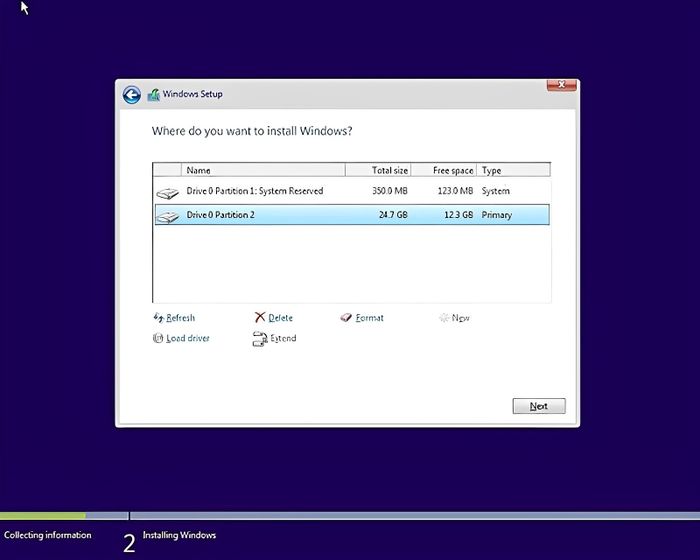Click the Collecting information progress bar
700x560 pixels.
coord(64,516)
